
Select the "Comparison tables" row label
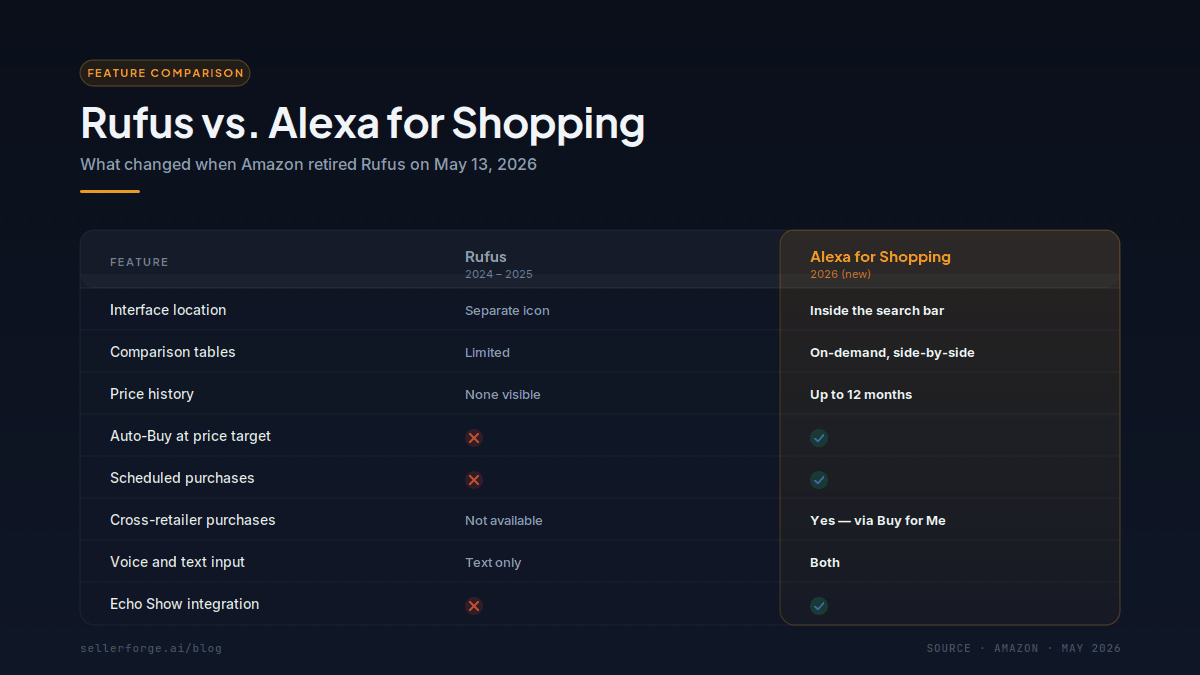point(173,352)
